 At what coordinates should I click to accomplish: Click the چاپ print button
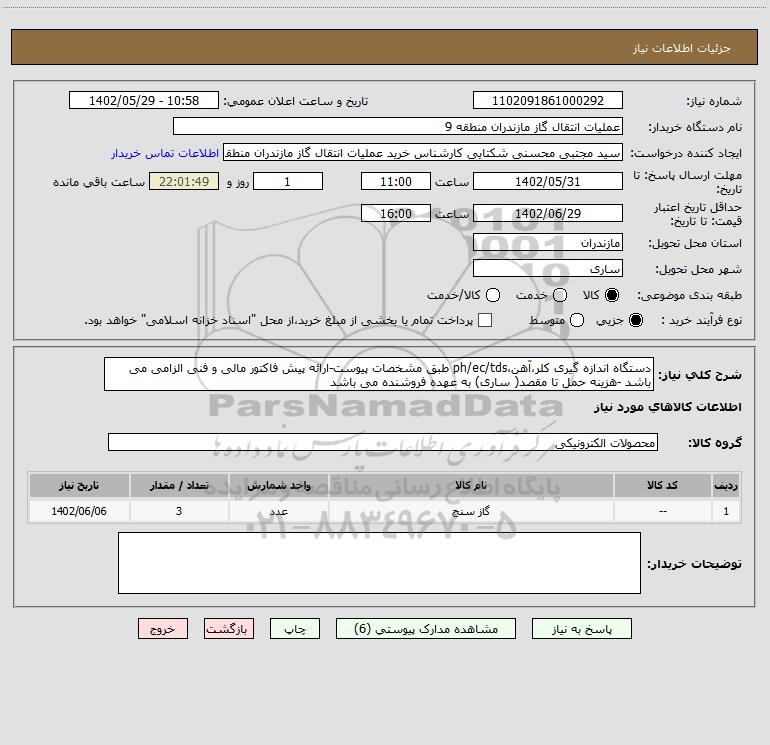click(295, 629)
